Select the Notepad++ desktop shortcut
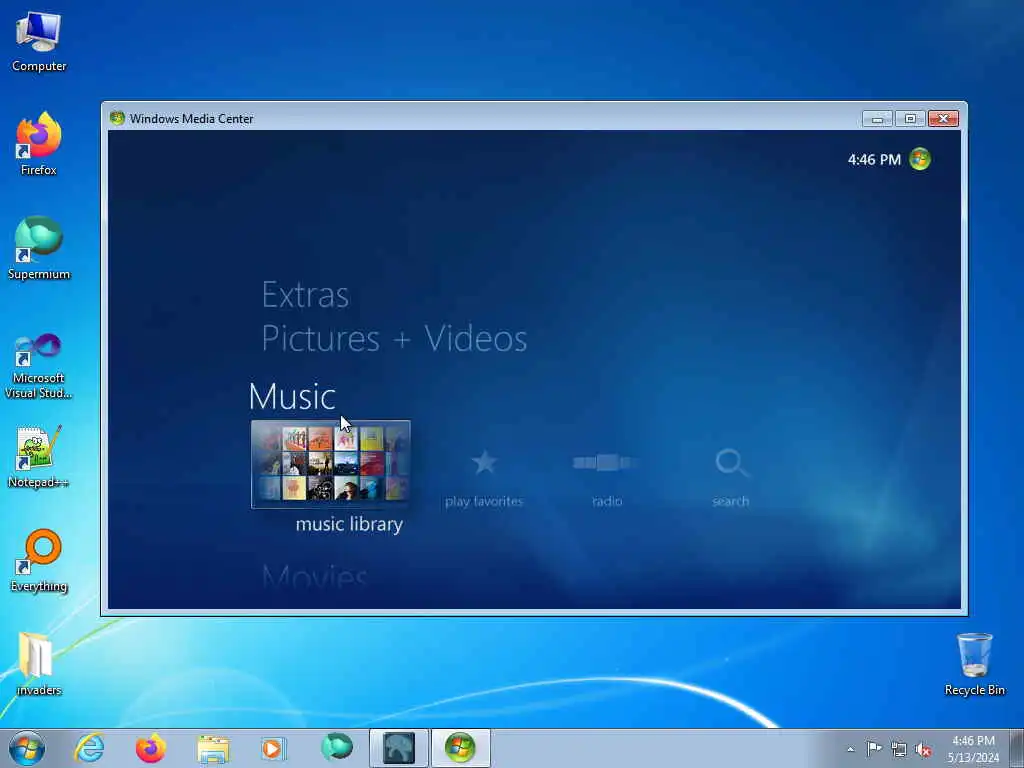 tap(39, 456)
